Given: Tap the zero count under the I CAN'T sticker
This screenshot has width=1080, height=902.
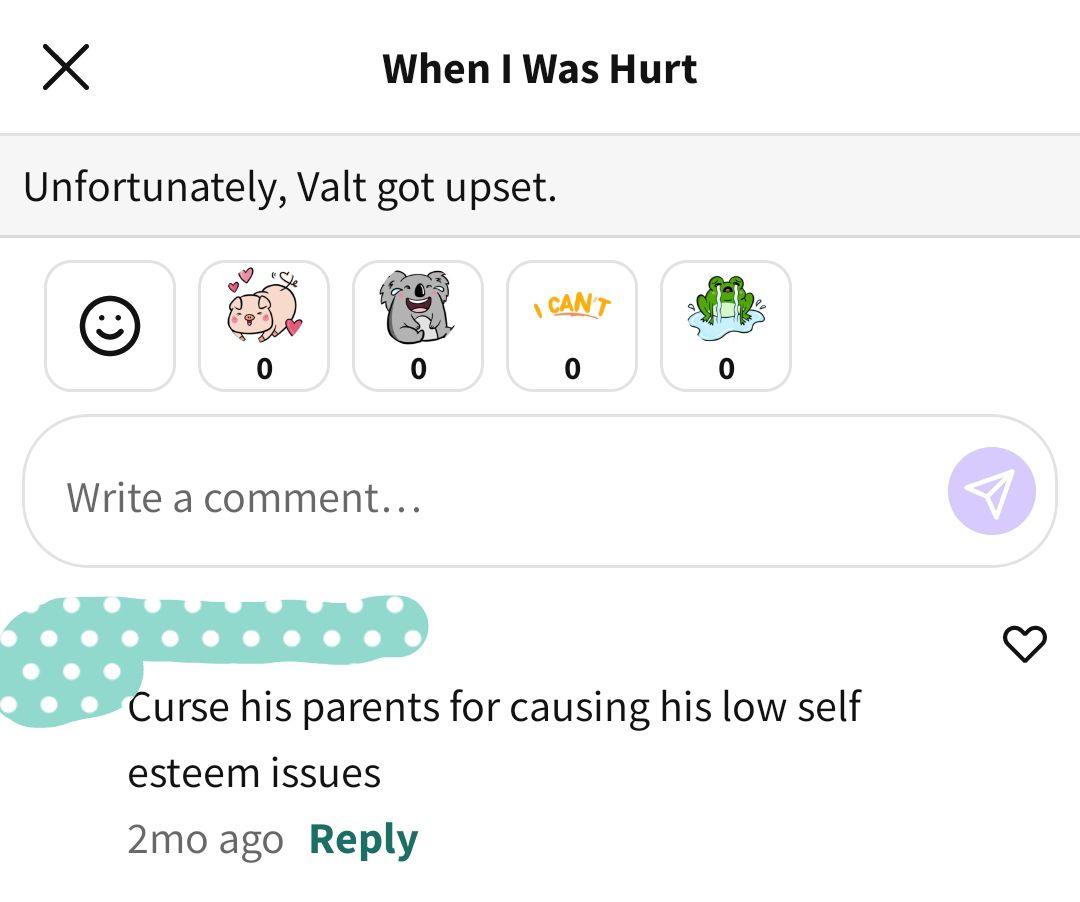Looking at the screenshot, I should tap(572, 369).
